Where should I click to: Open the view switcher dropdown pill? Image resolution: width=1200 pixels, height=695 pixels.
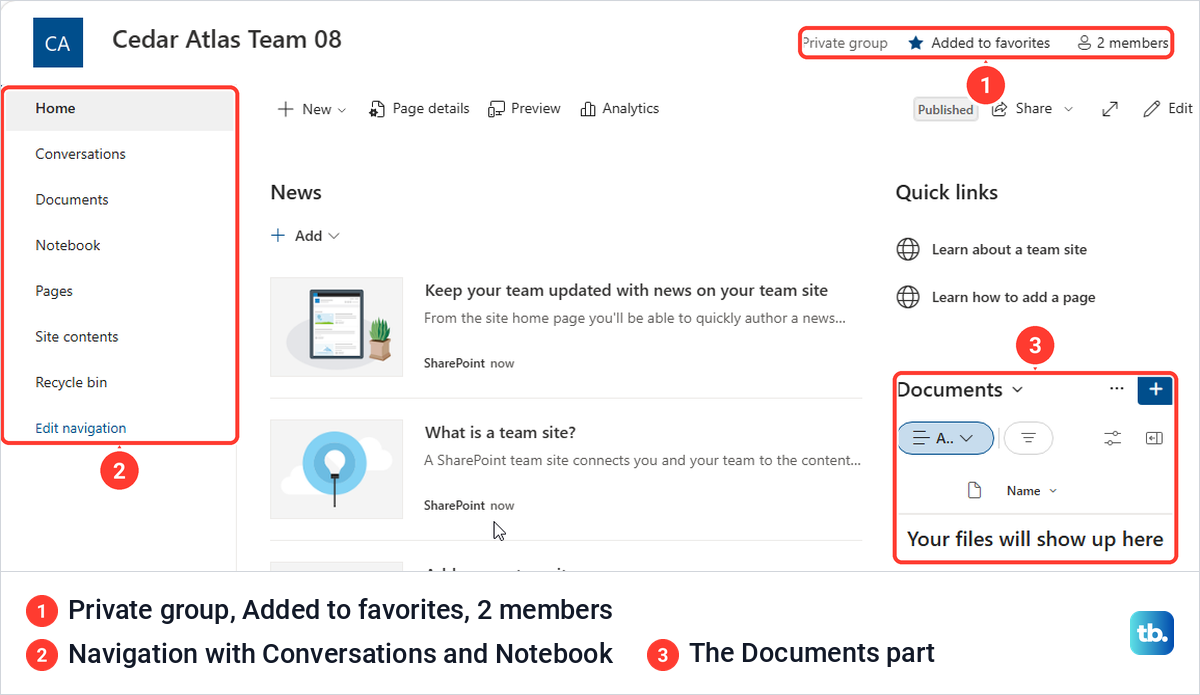tap(945, 438)
